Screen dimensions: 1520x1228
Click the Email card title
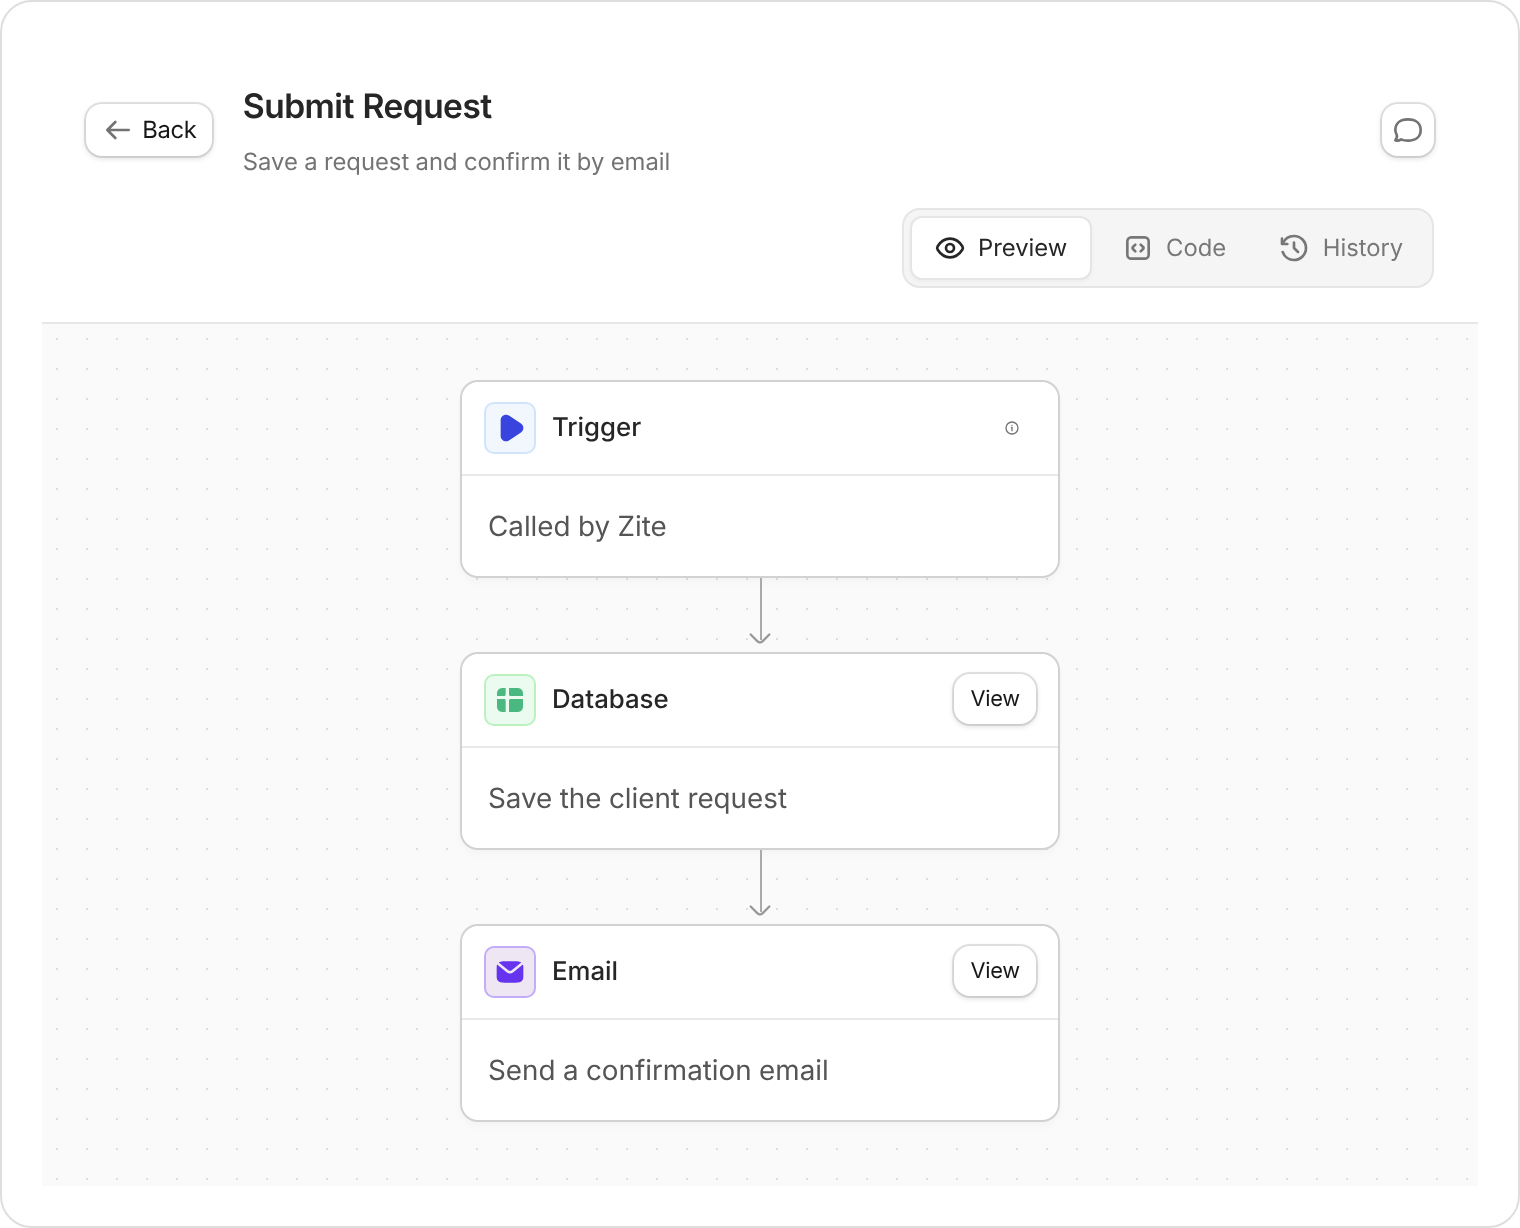[585, 971]
